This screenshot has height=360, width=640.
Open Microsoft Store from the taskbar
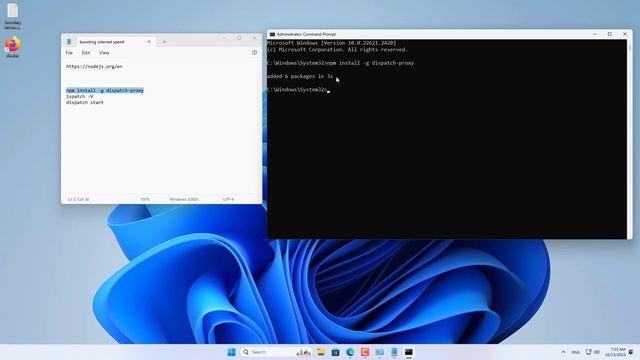[335, 352]
